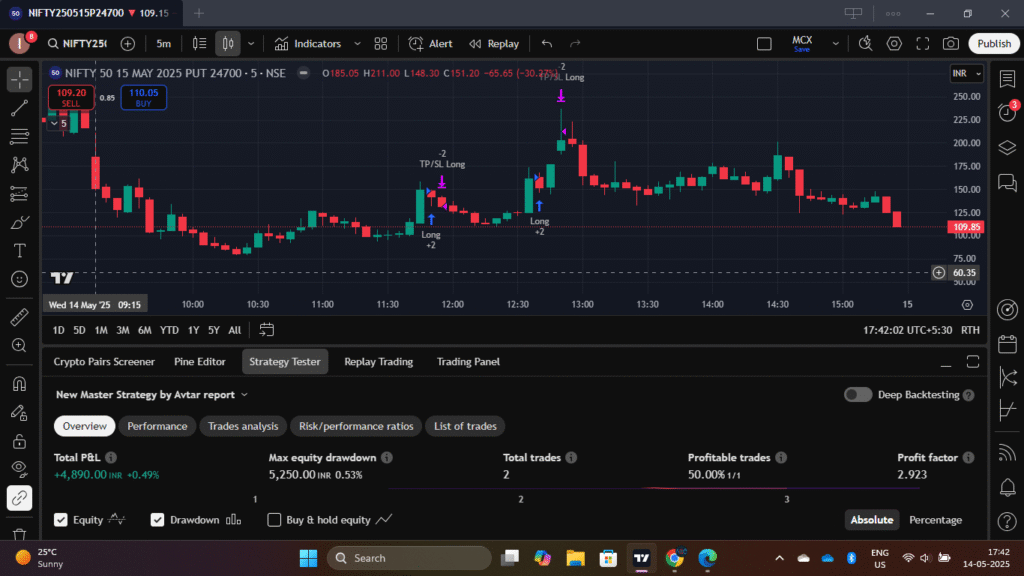Viewport: 1024px width, 576px height.
Task: Open symbol search NIFTY25
Action: [x=77, y=44]
